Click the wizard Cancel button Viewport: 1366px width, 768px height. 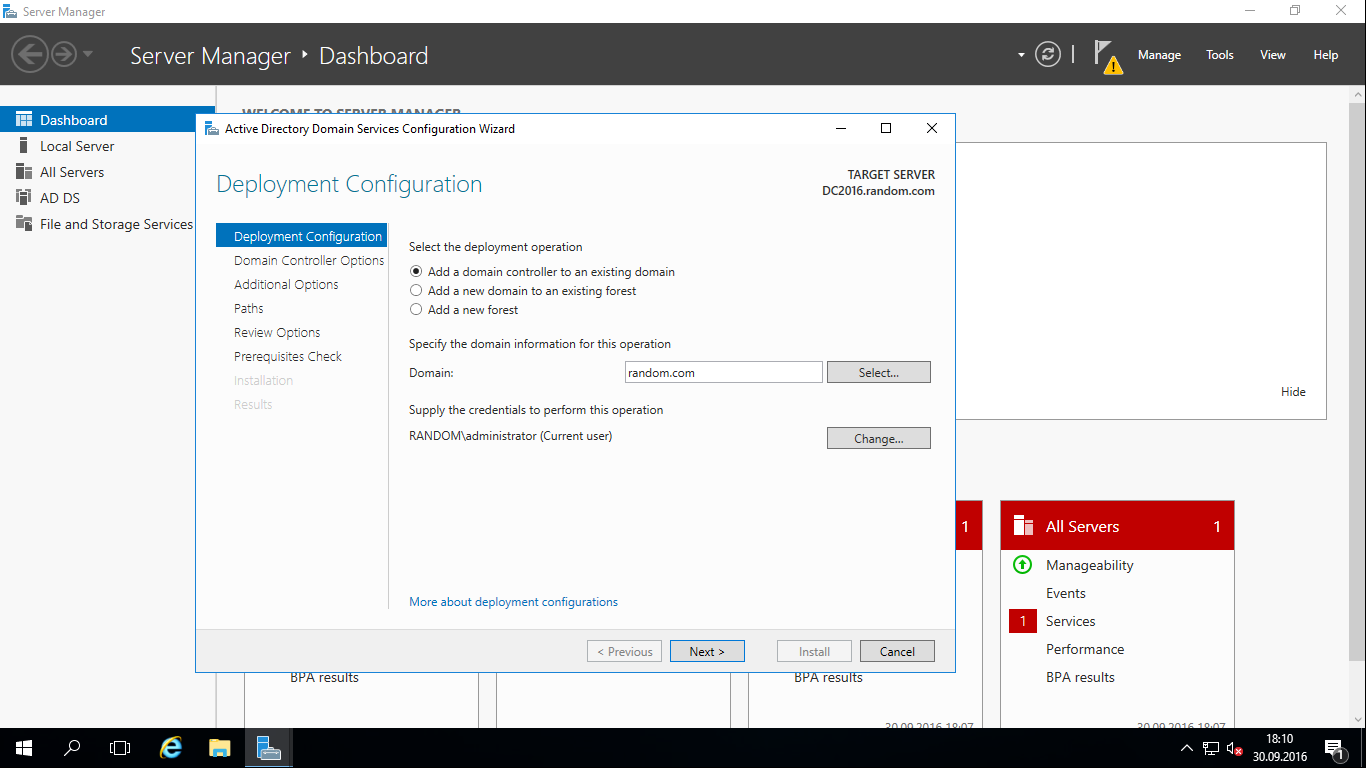(x=897, y=651)
